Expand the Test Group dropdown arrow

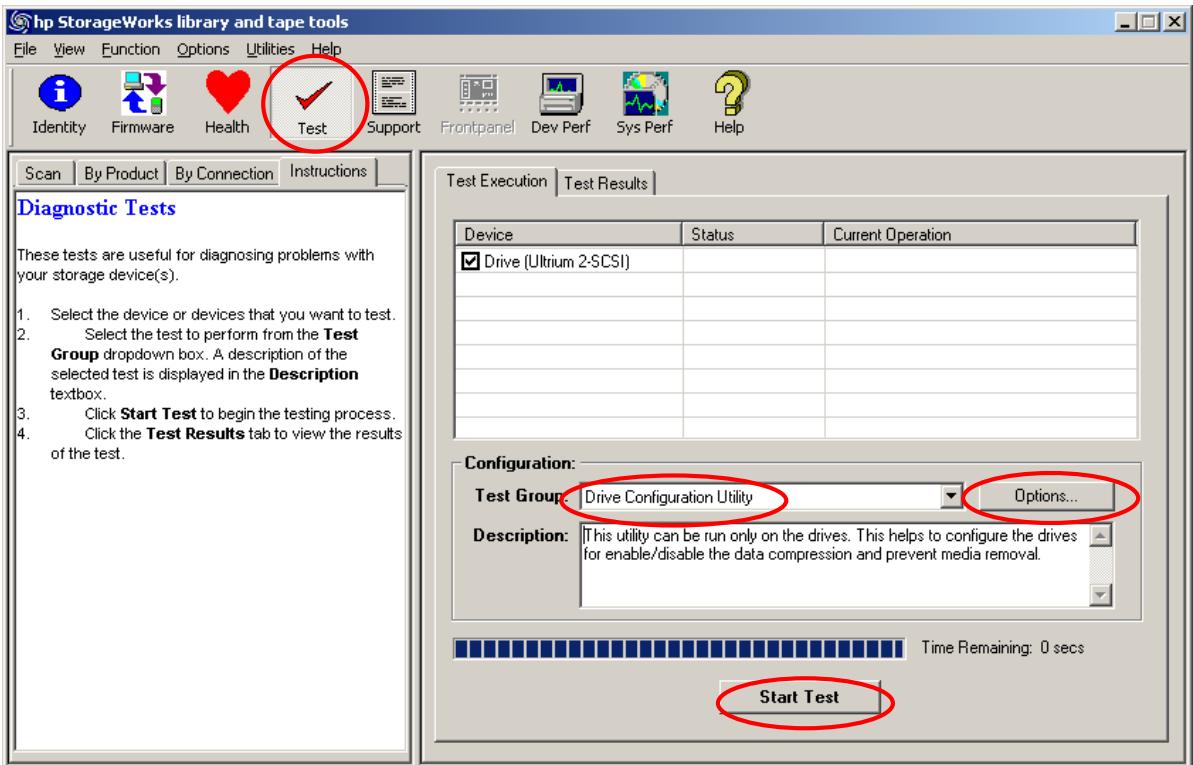point(951,496)
